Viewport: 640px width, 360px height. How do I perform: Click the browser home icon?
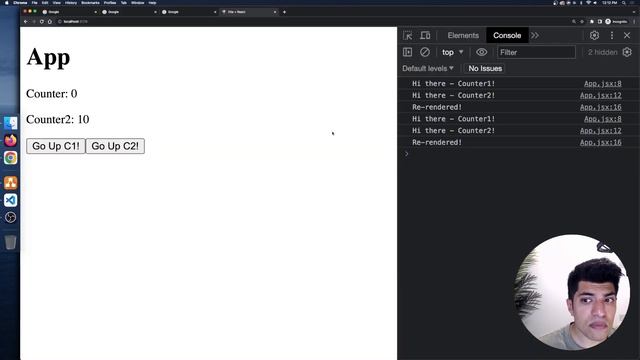(x=50, y=22)
